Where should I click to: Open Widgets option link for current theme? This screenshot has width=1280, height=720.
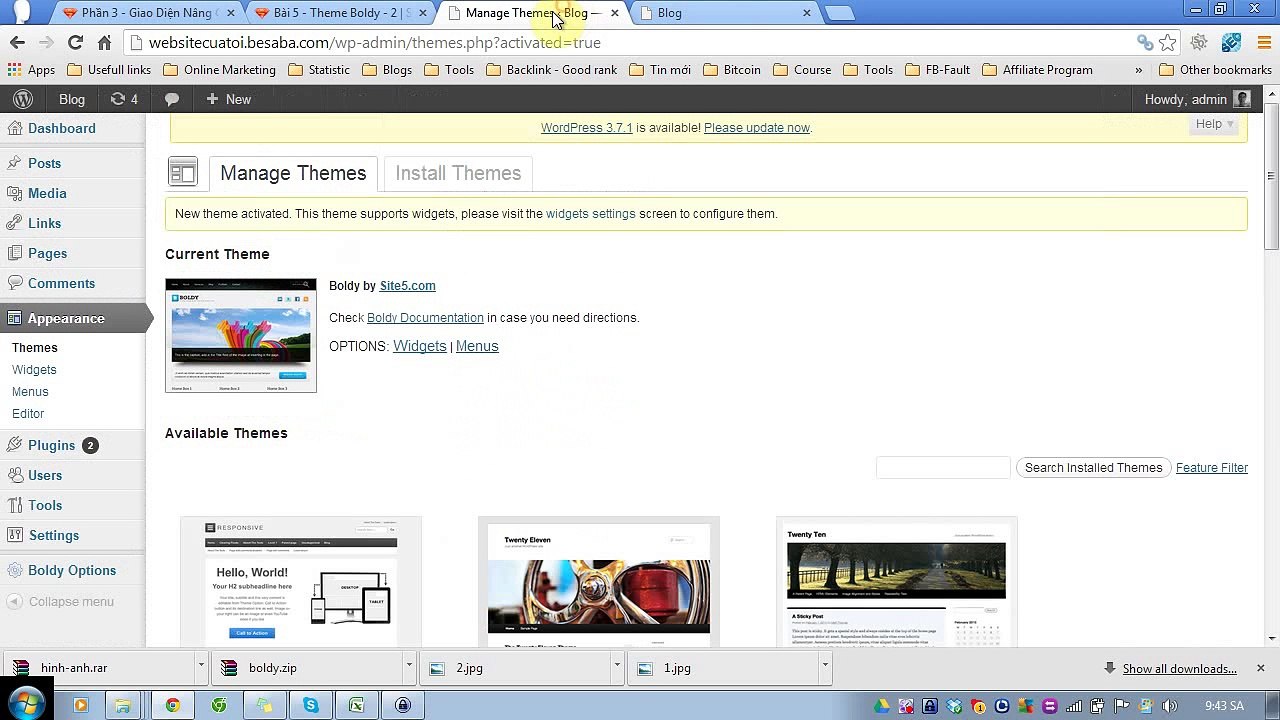point(420,346)
